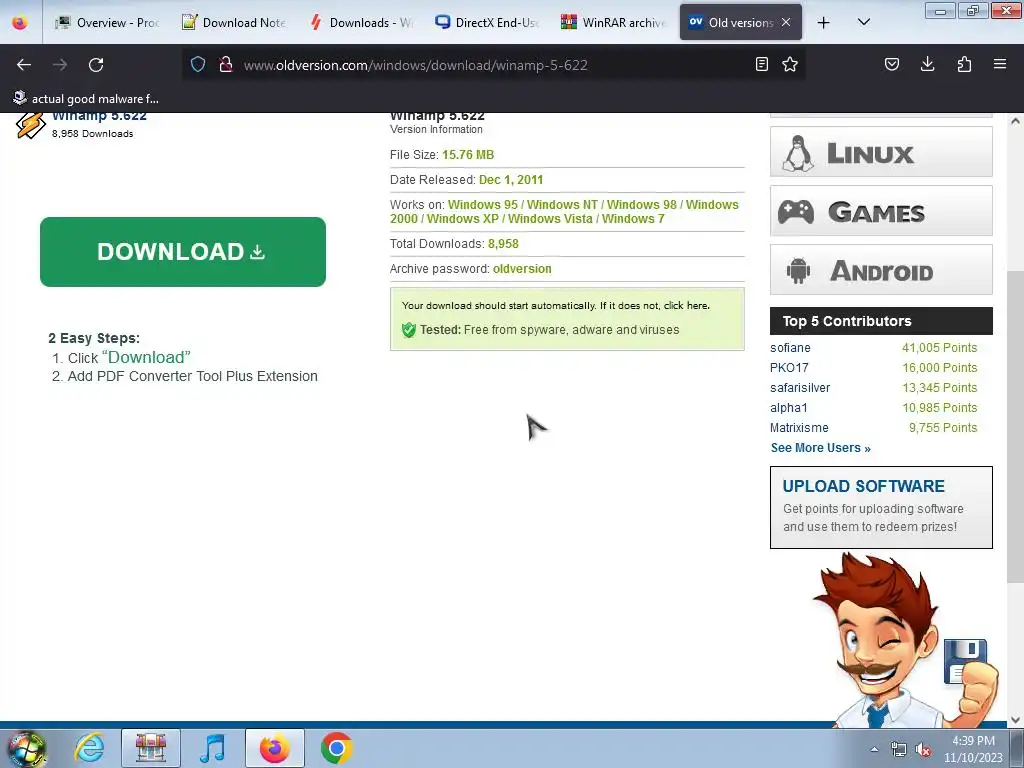This screenshot has height=768, width=1024.
Task: Open the new tab plus button
Action: coord(824,23)
